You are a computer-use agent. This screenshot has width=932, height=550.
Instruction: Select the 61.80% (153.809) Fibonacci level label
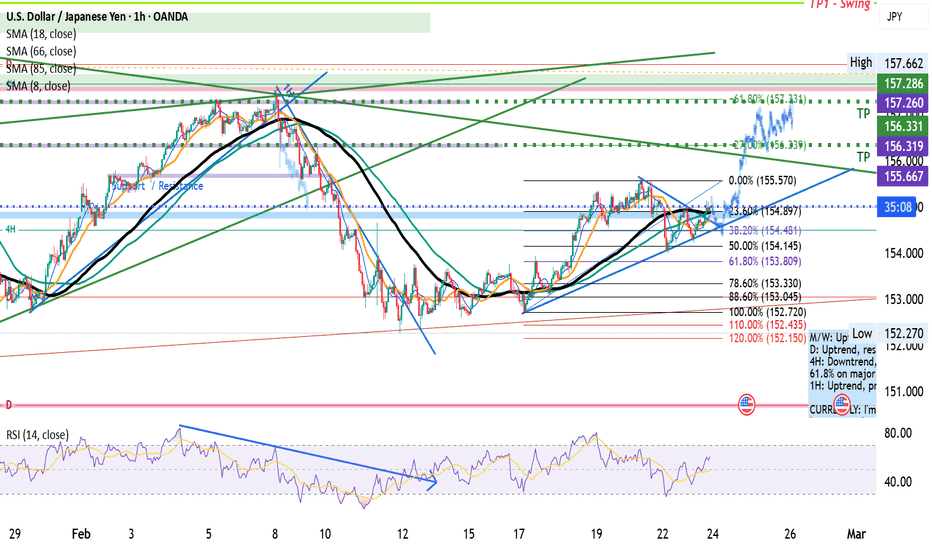766,260
